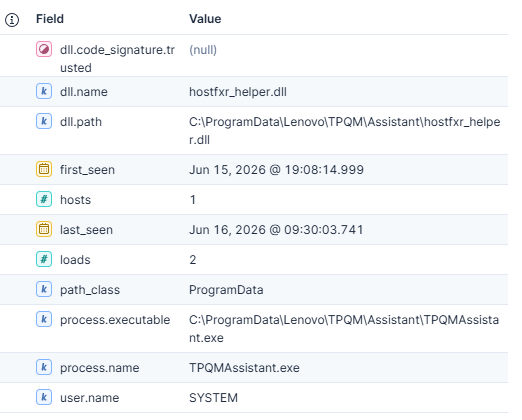Viewport: 522px width, 420px height.
Task: Click the Jun 15, 2026 timestamp value
Action: point(276,170)
